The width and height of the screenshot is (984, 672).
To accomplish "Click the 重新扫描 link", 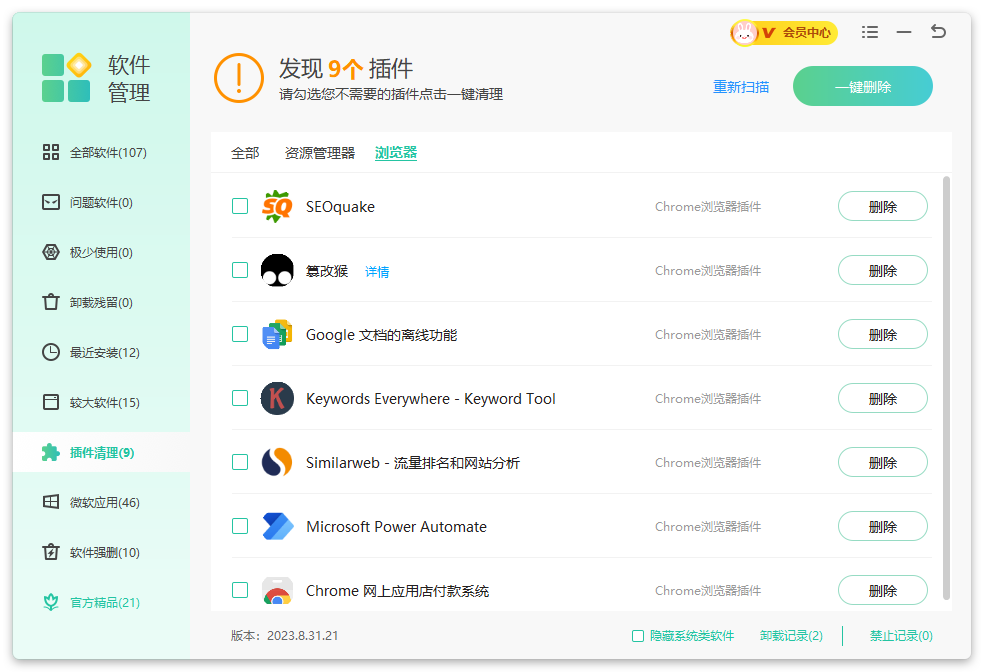I will pos(741,87).
